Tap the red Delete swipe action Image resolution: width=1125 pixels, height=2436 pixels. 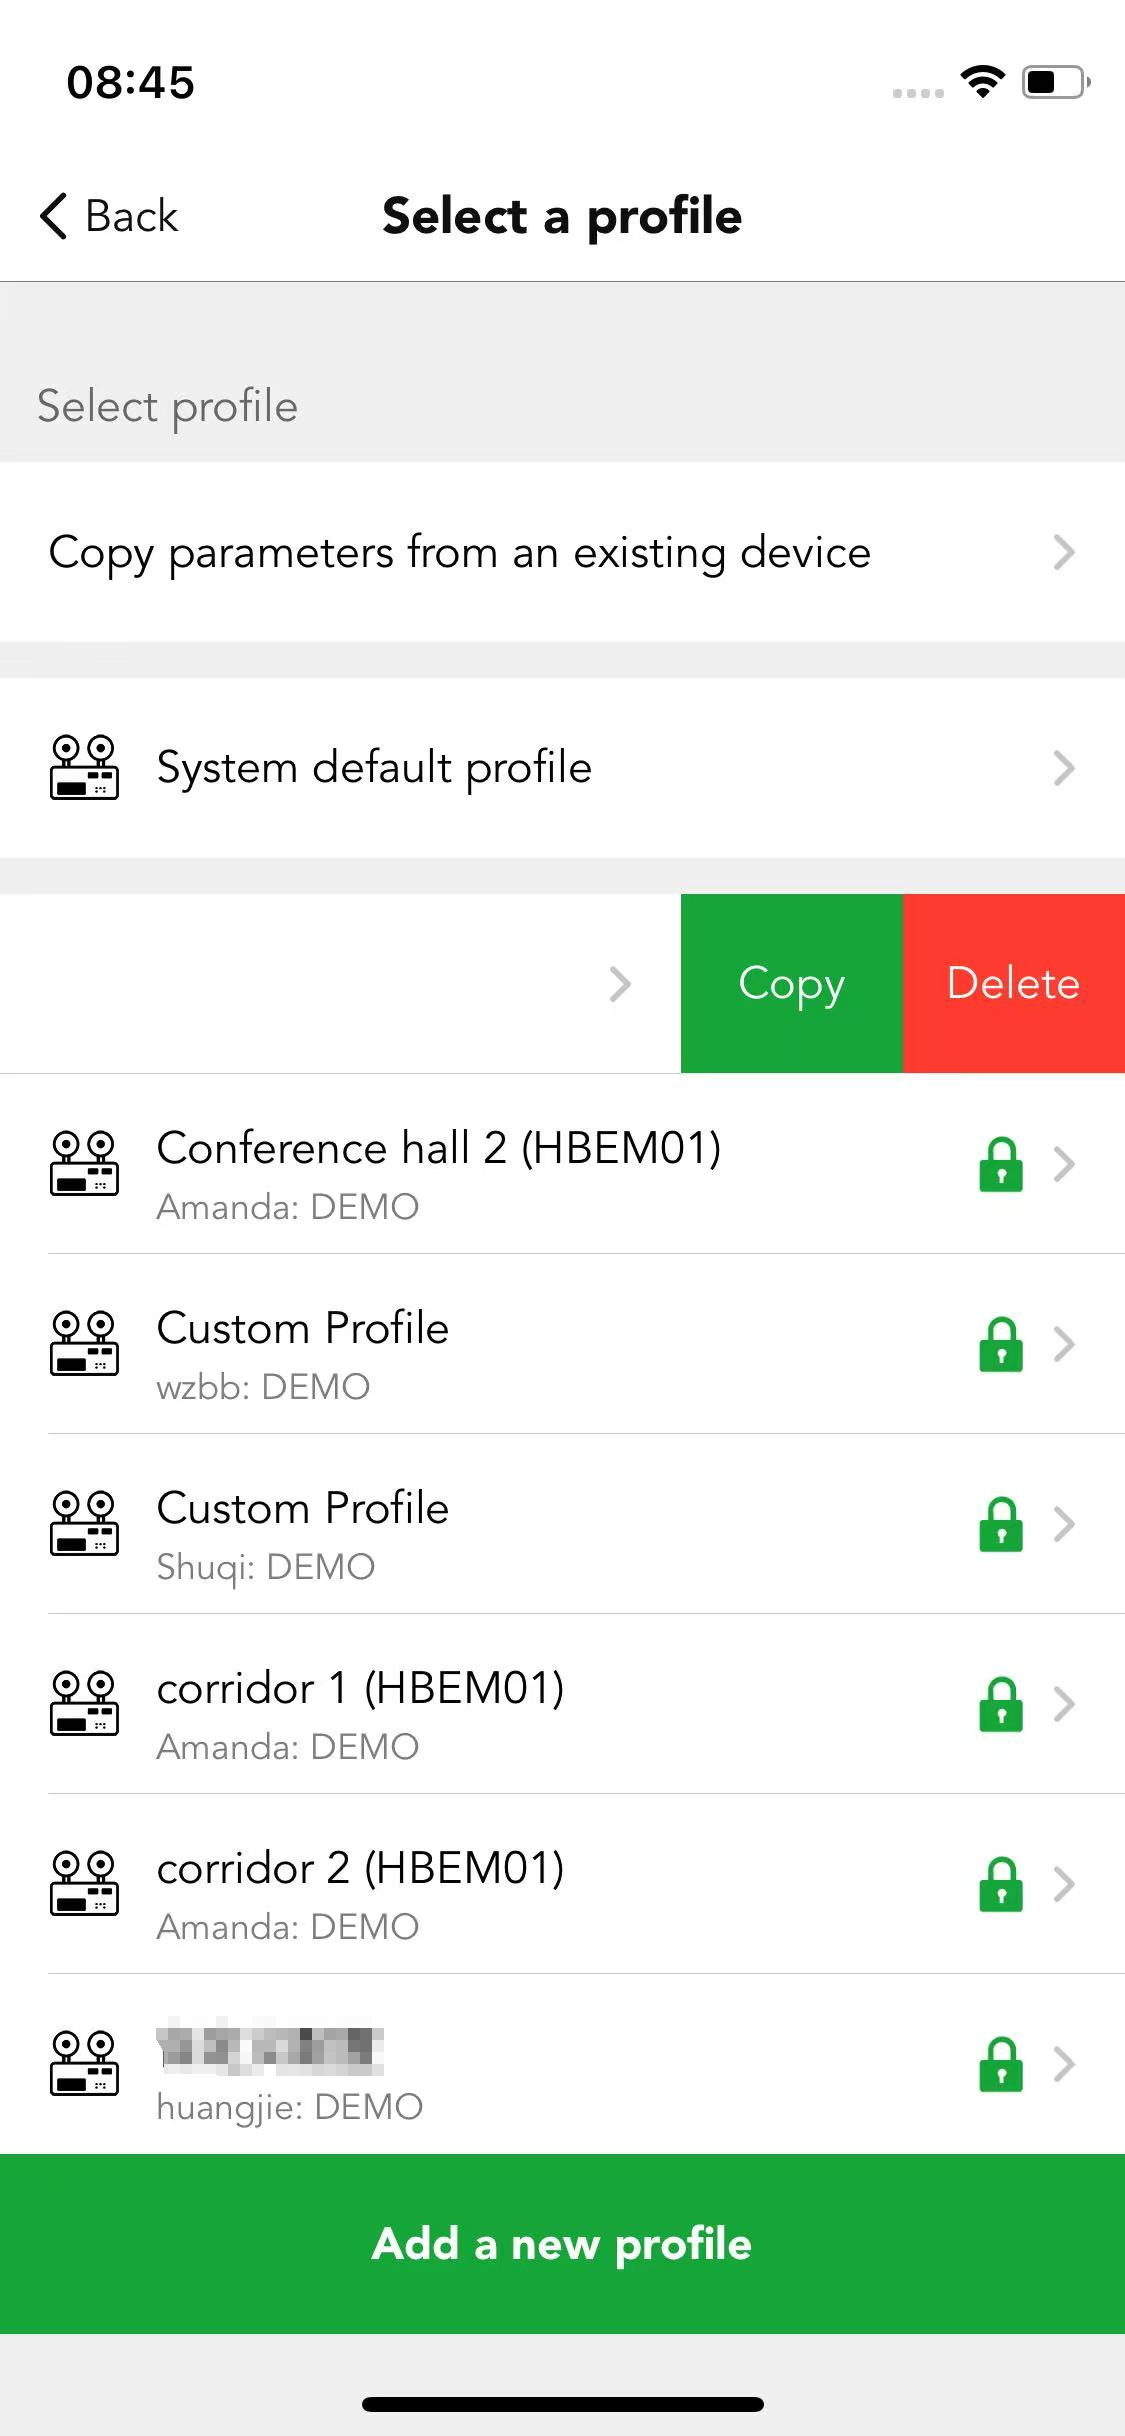[1014, 984]
